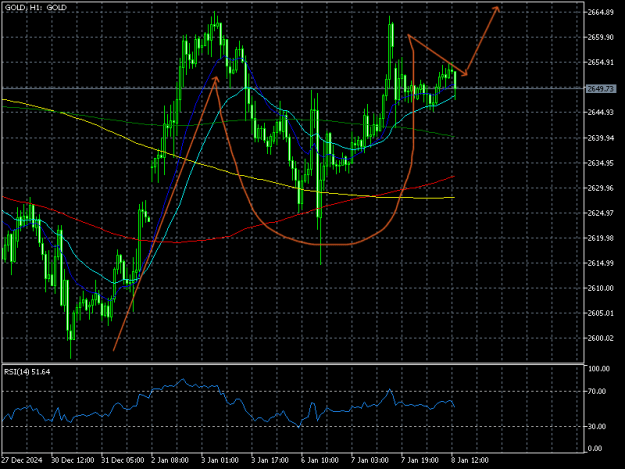Click the 7 Jan 19:00 time label
625x469 pixels.
click(420, 461)
